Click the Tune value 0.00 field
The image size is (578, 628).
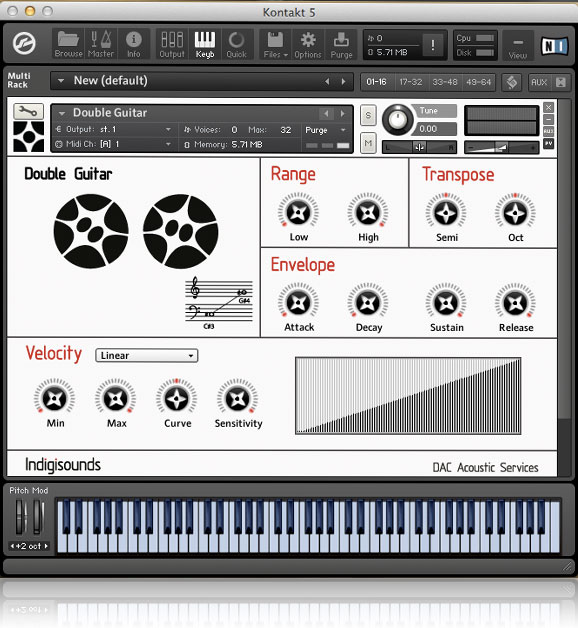point(436,129)
